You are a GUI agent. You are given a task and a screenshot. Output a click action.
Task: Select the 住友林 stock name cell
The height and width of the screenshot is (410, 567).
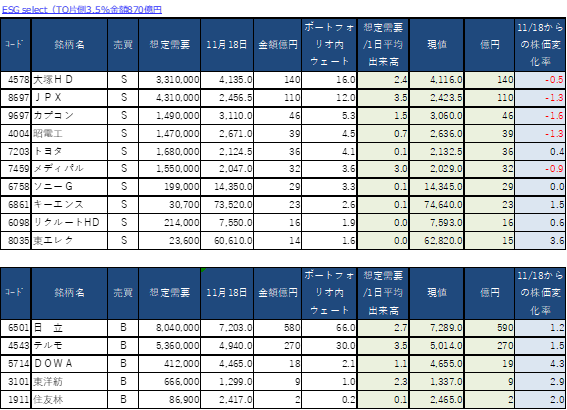tap(69, 400)
